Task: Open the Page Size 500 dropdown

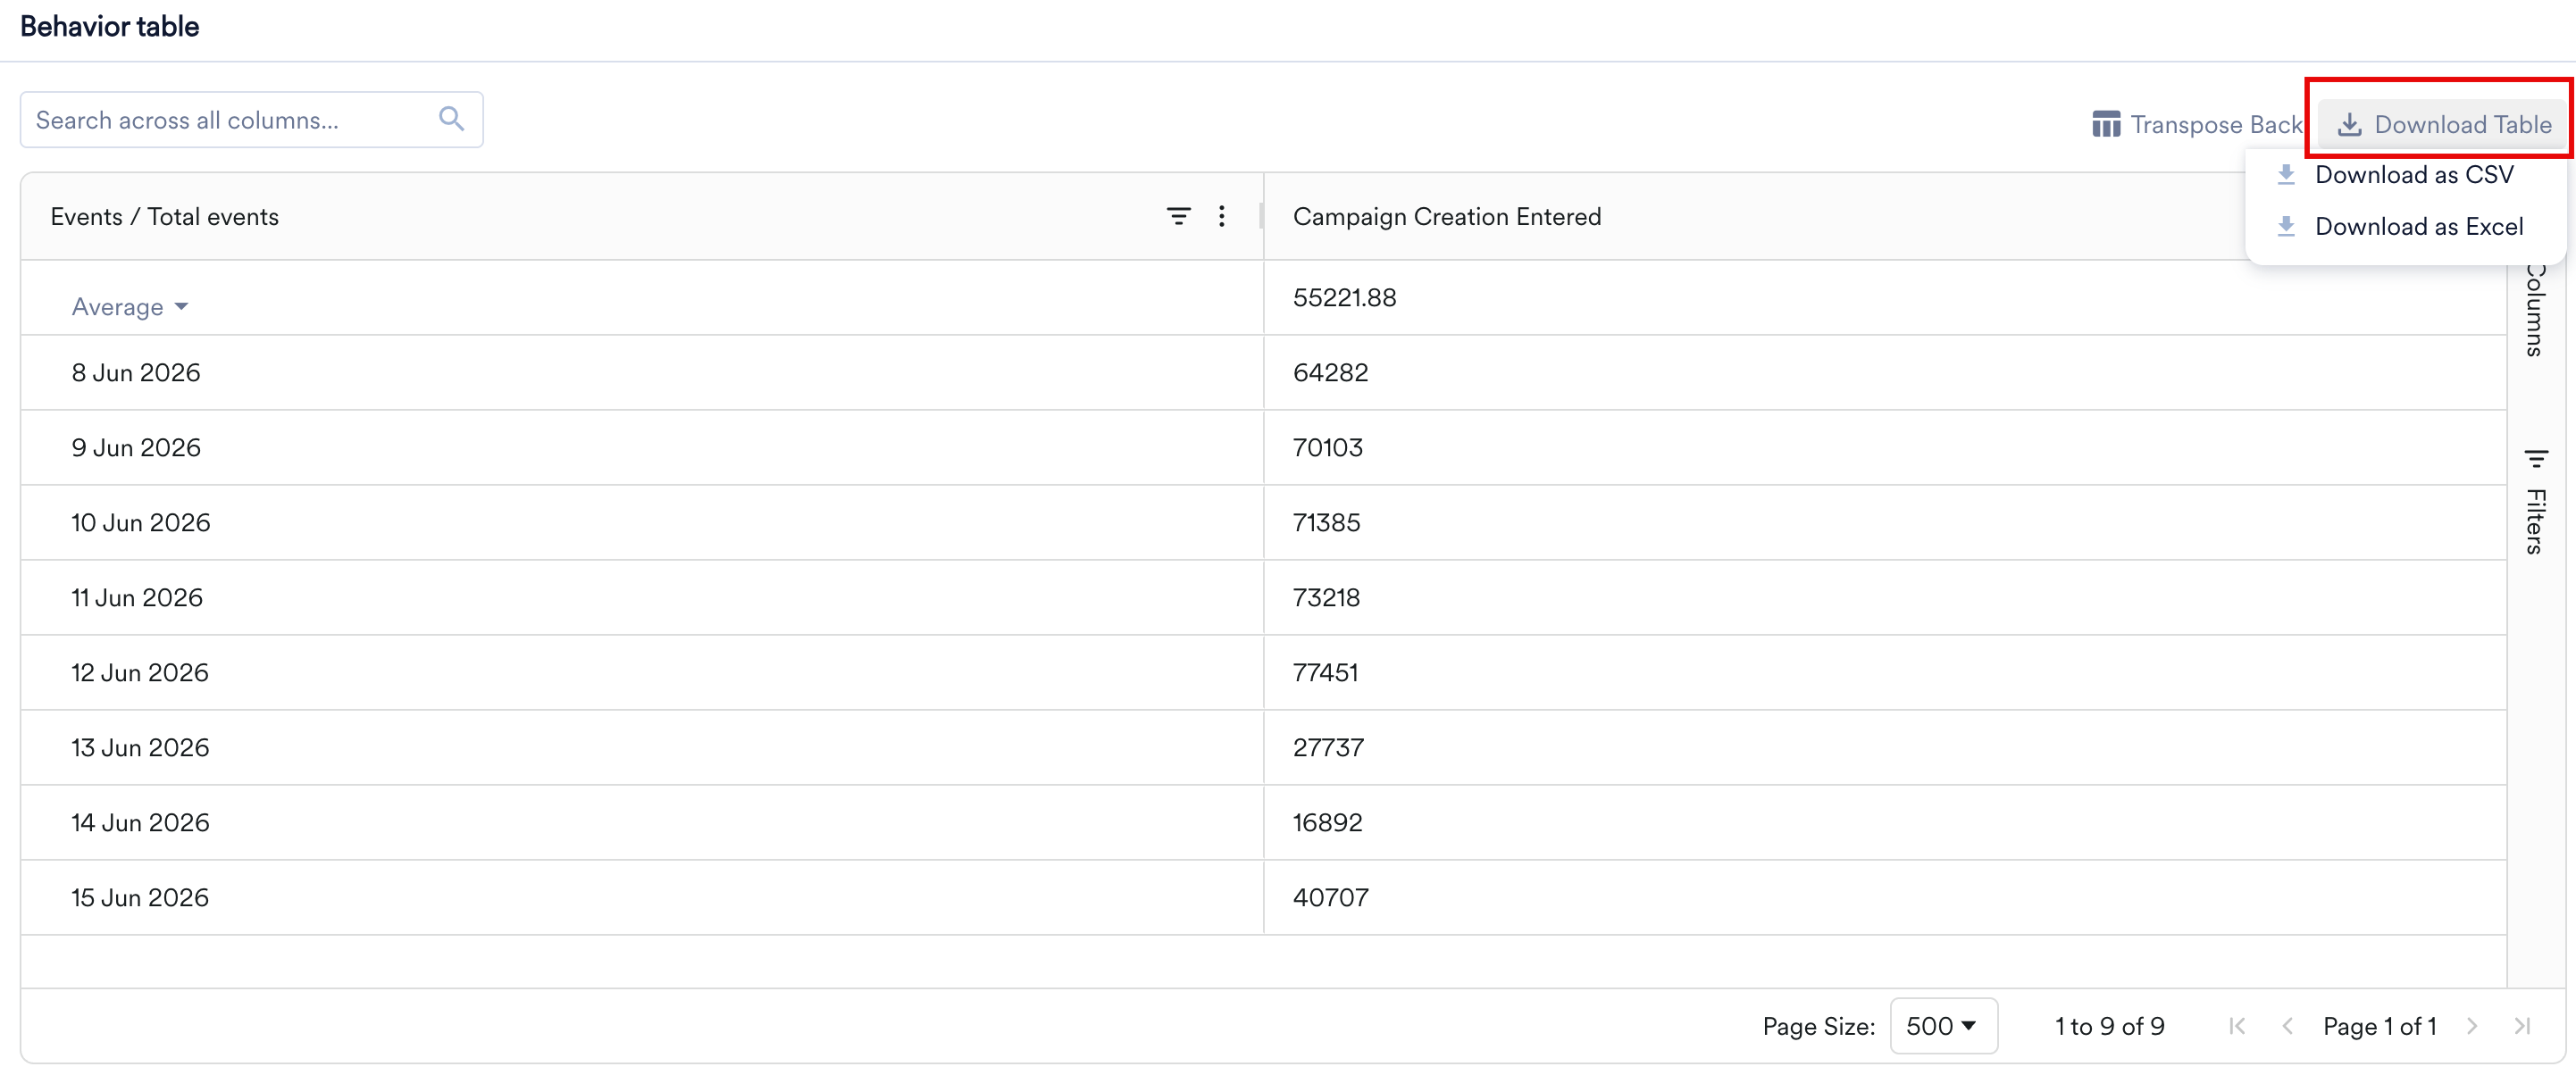Action: click(x=1943, y=1026)
